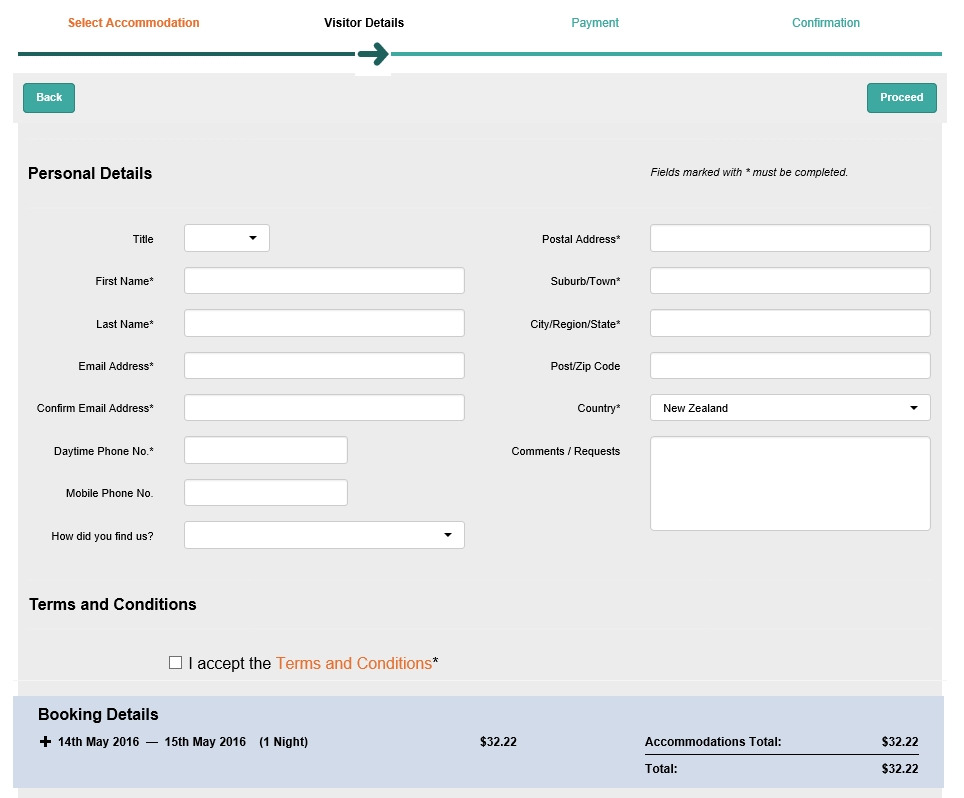Open the How did you find us dropdown
The width and height of the screenshot is (964, 798).
pos(324,535)
